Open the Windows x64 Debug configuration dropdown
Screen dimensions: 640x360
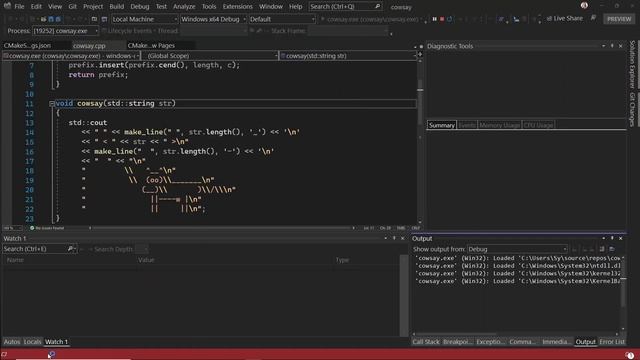213,19
